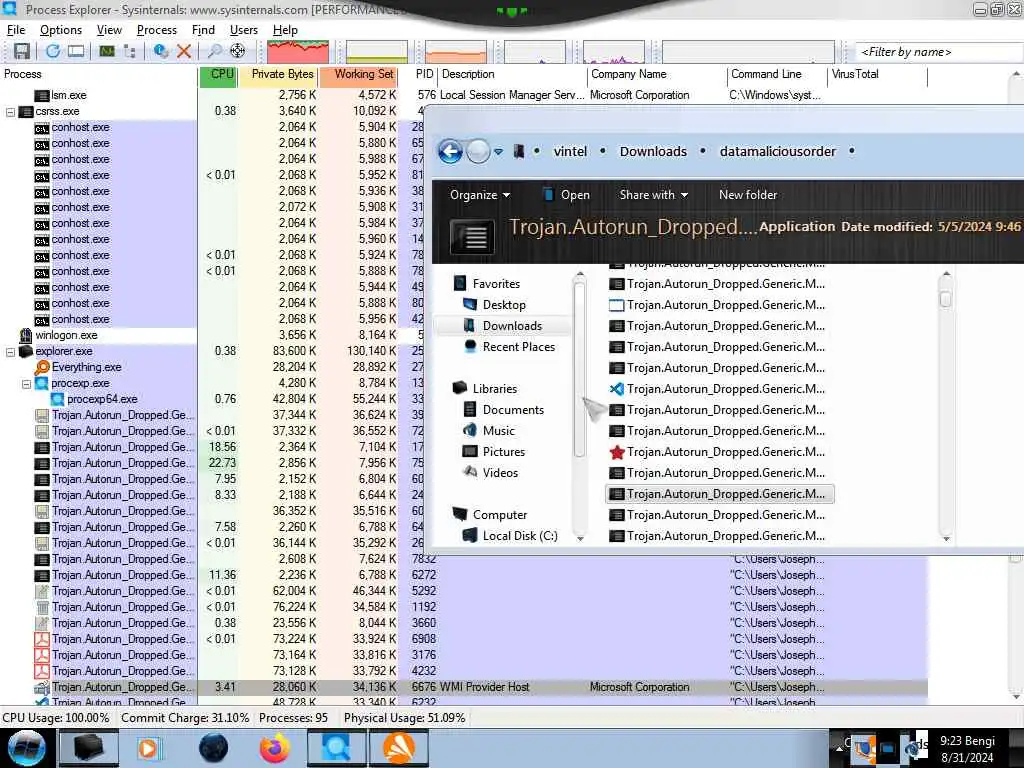This screenshot has height=768, width=1024.
Task: Open the Process menu
Action: click(157, 30)
